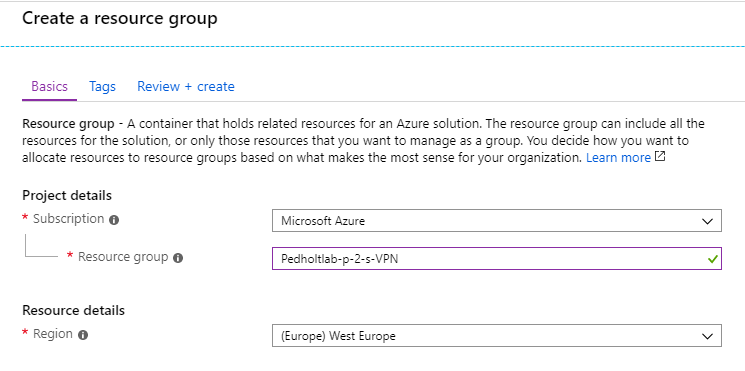Viewport: 745px width, 371px height.
Task: Follow the Learn more link
Action: click(x=618, y=158)
